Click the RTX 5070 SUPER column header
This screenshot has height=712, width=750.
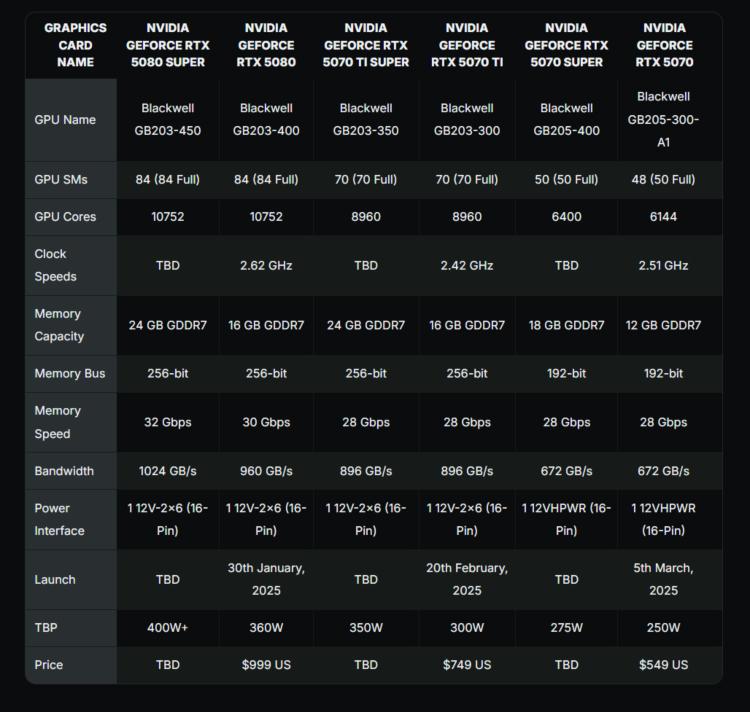[x=566, y=45]
